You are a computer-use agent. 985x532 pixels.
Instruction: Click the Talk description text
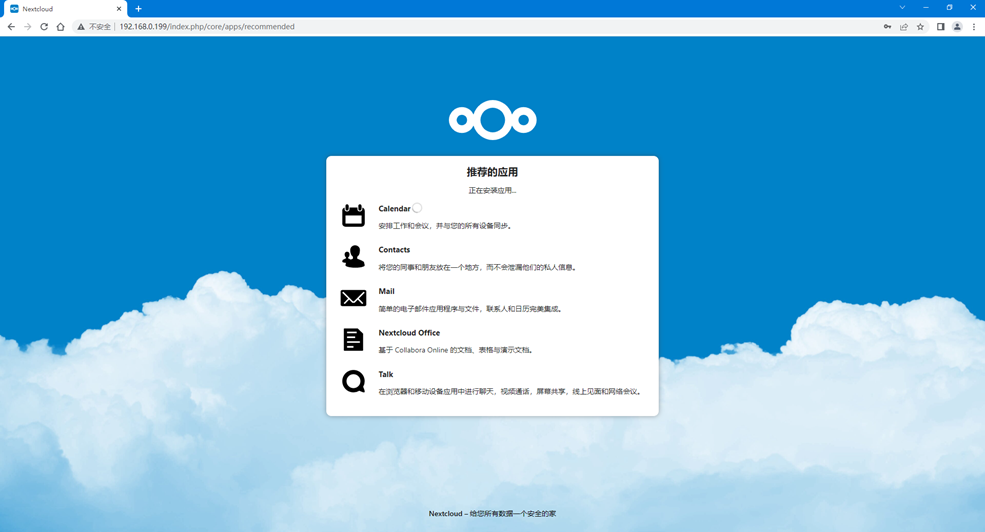(510, 391)
